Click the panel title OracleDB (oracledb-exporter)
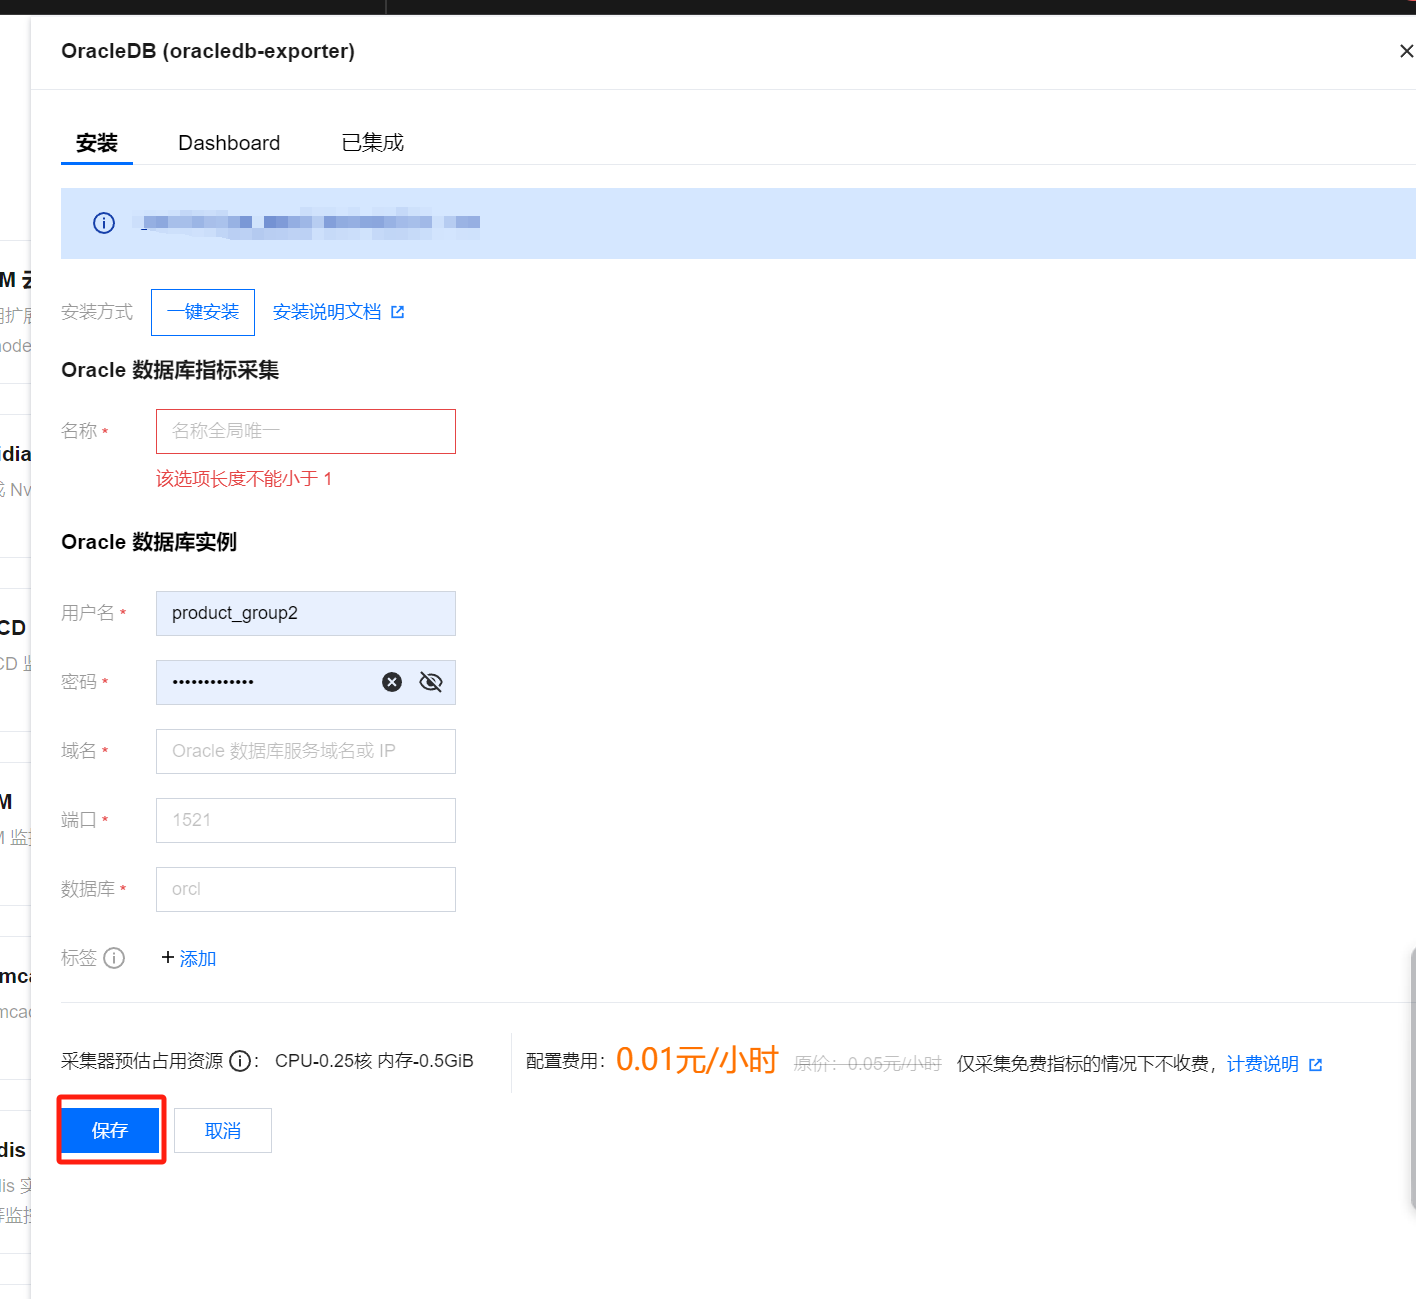 208,51
